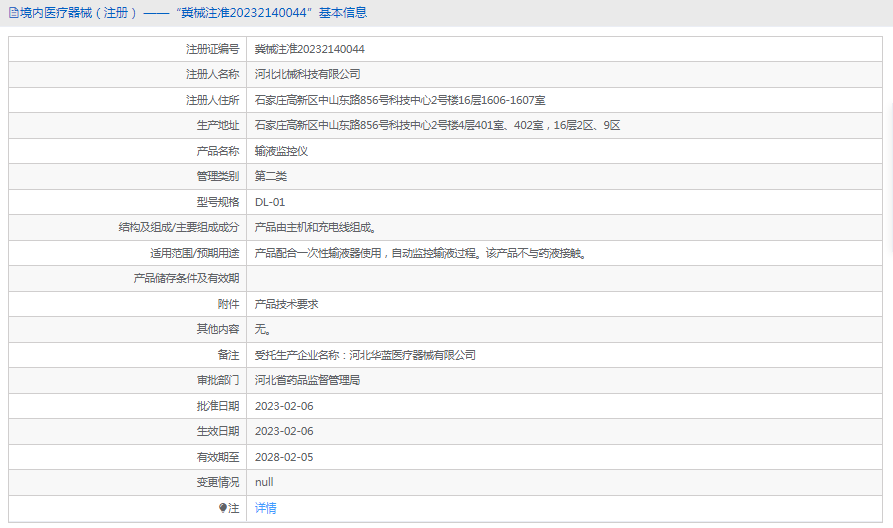Click the 产品储存条件及有效期 label
Viewport: 893px width, 528px height.
(186, 278)
